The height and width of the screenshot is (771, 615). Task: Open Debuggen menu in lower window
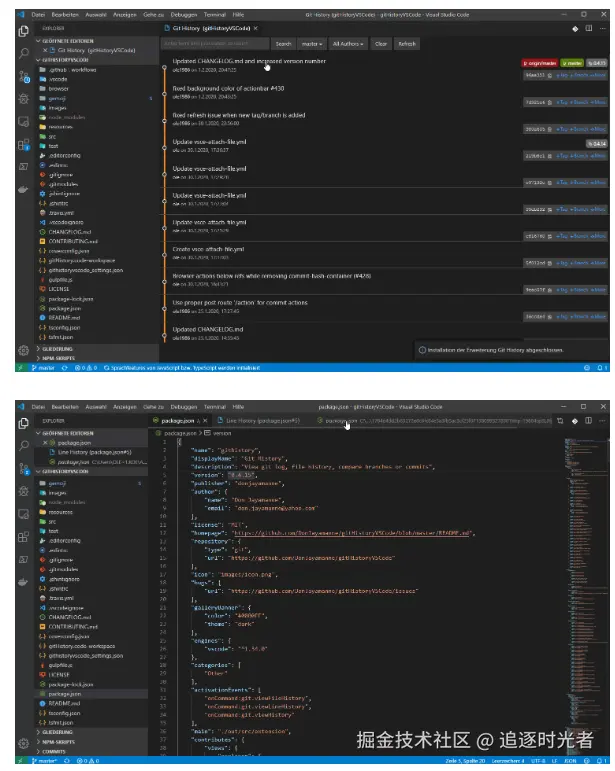(x=183, y=407)
